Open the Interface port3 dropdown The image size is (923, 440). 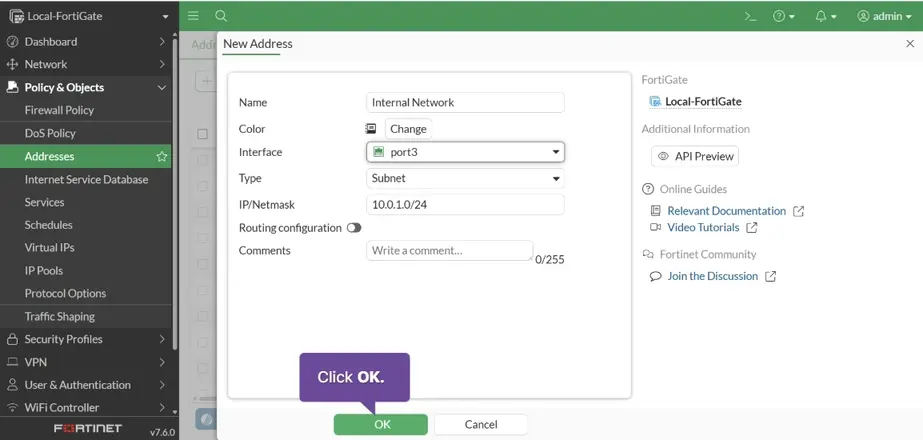[x=465, y=152]
